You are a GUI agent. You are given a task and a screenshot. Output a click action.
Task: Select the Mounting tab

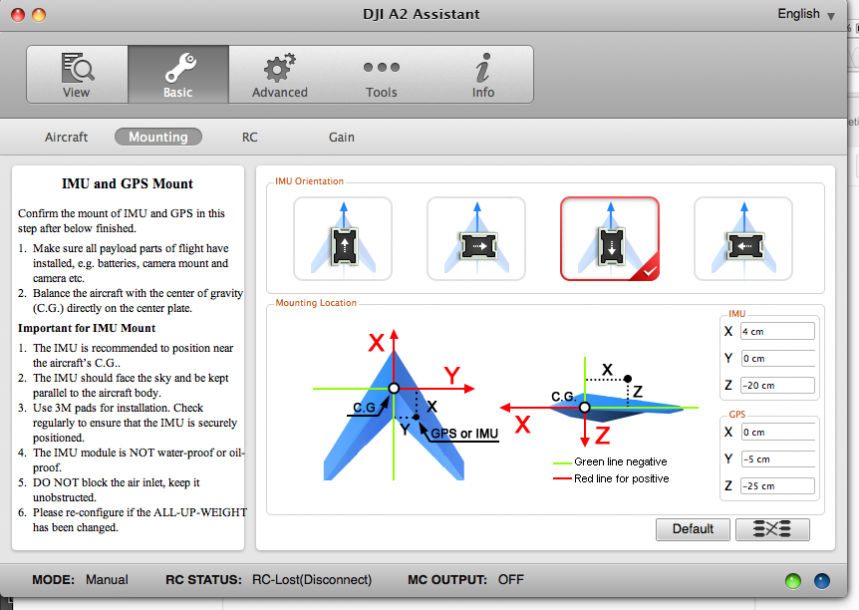(158, 137)
